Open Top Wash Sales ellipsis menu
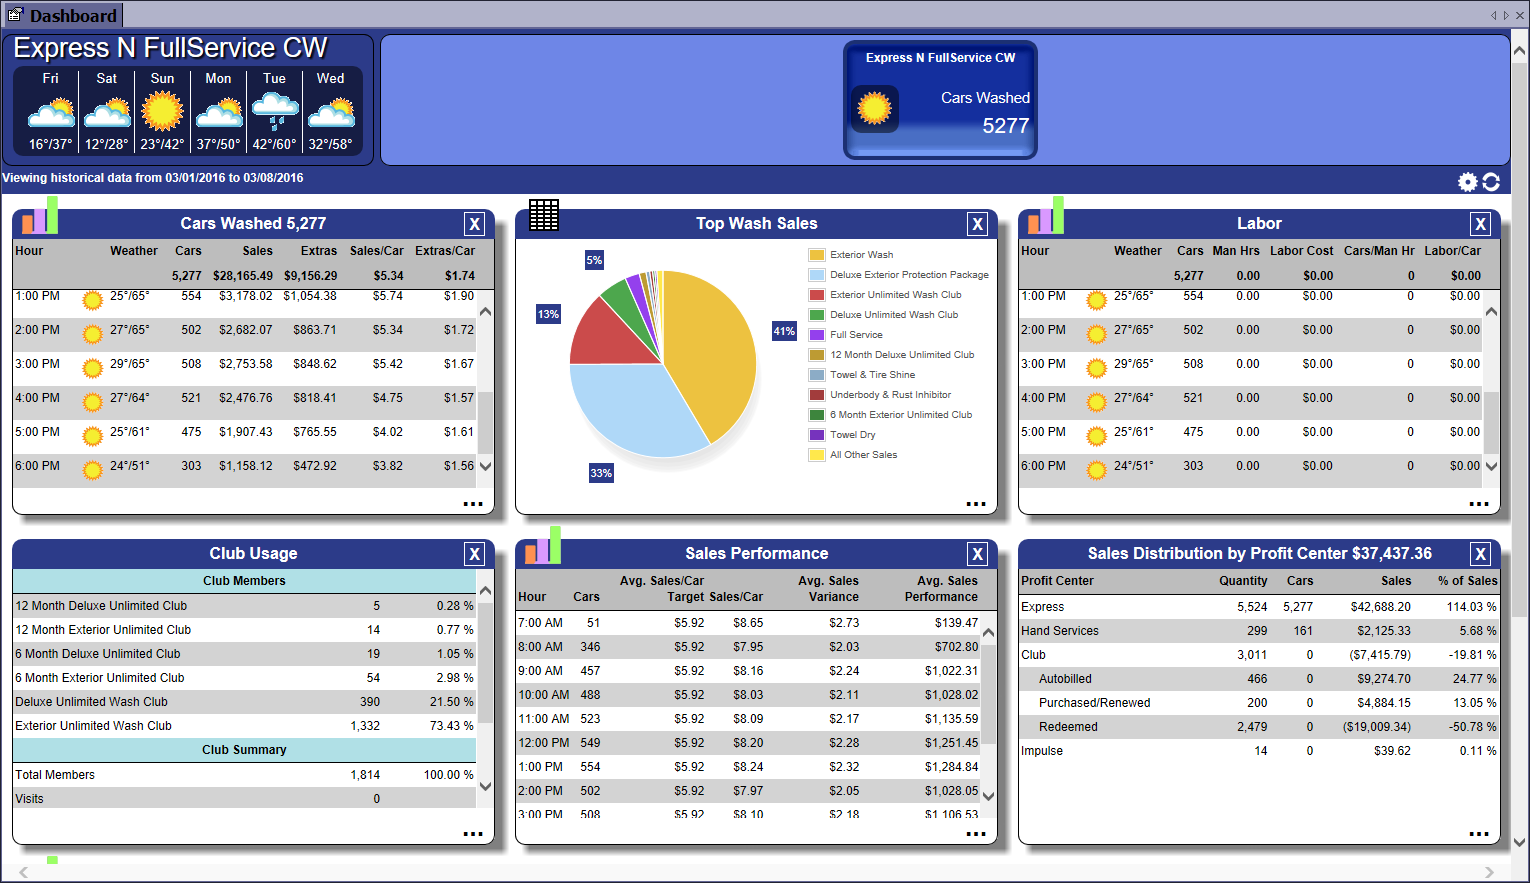This screenshot has width=1530, height=883. pyautogui.click(x=976, y=504)
